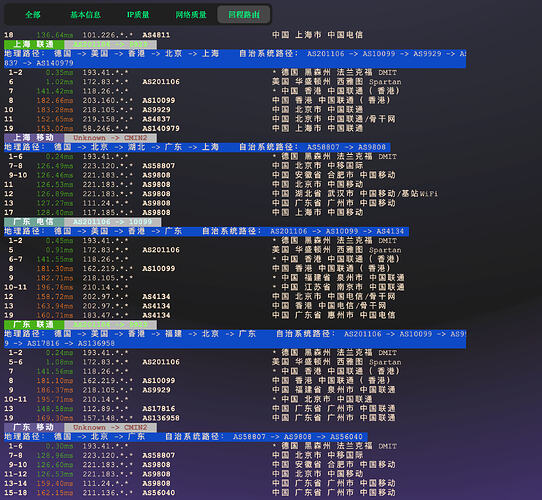The image size is (542, 500).
Task: Click latency value 158.72ms
Action: pos(55,296)
